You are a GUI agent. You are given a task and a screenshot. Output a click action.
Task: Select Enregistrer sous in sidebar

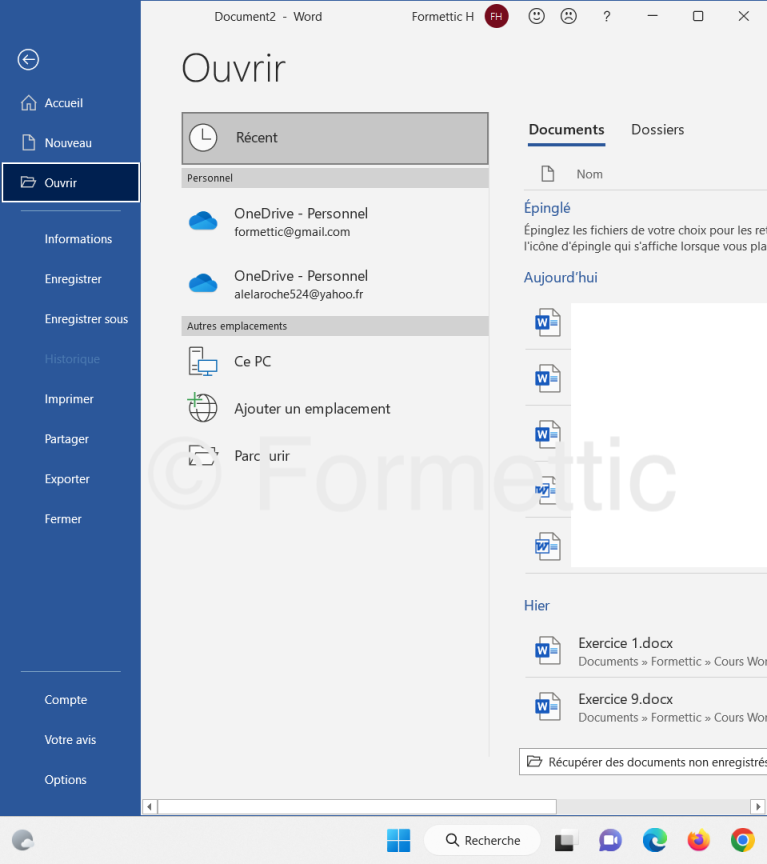click(86, 319)
